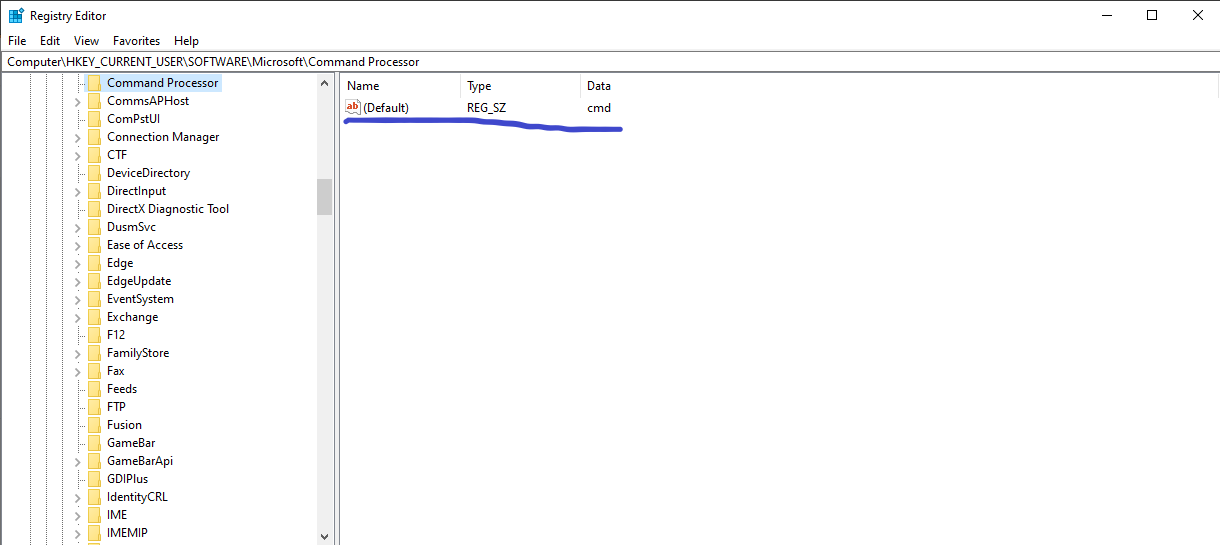Expand the Edge key

pos(77,263)
